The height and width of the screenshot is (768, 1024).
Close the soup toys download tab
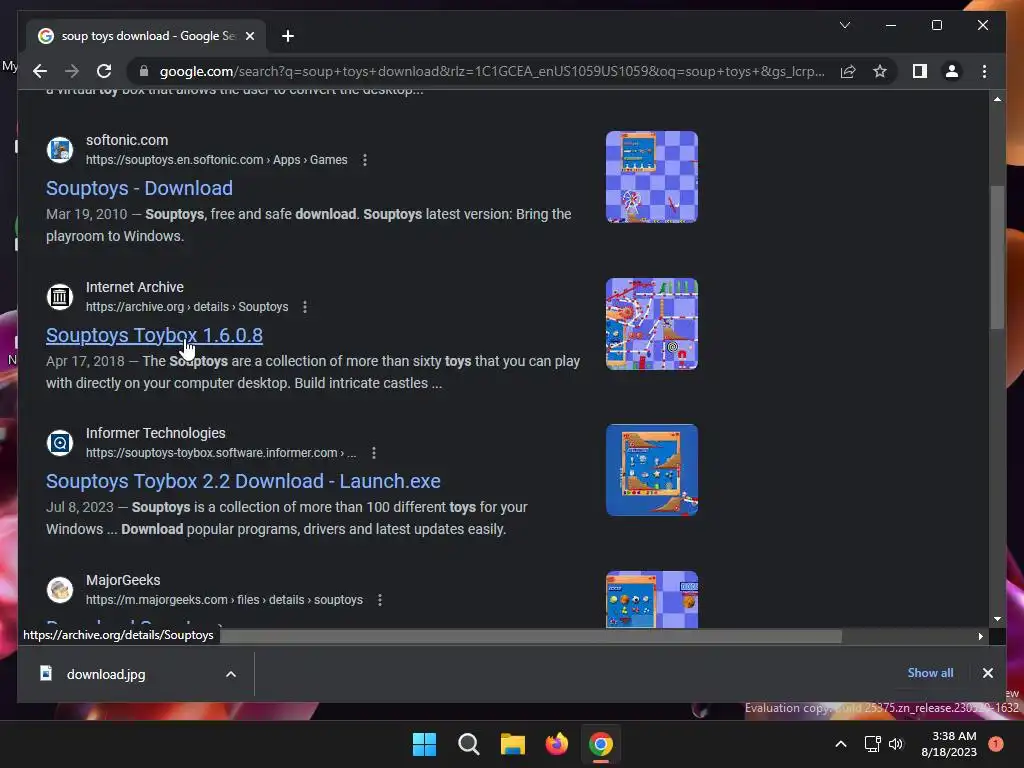click(x=249, y=36)
